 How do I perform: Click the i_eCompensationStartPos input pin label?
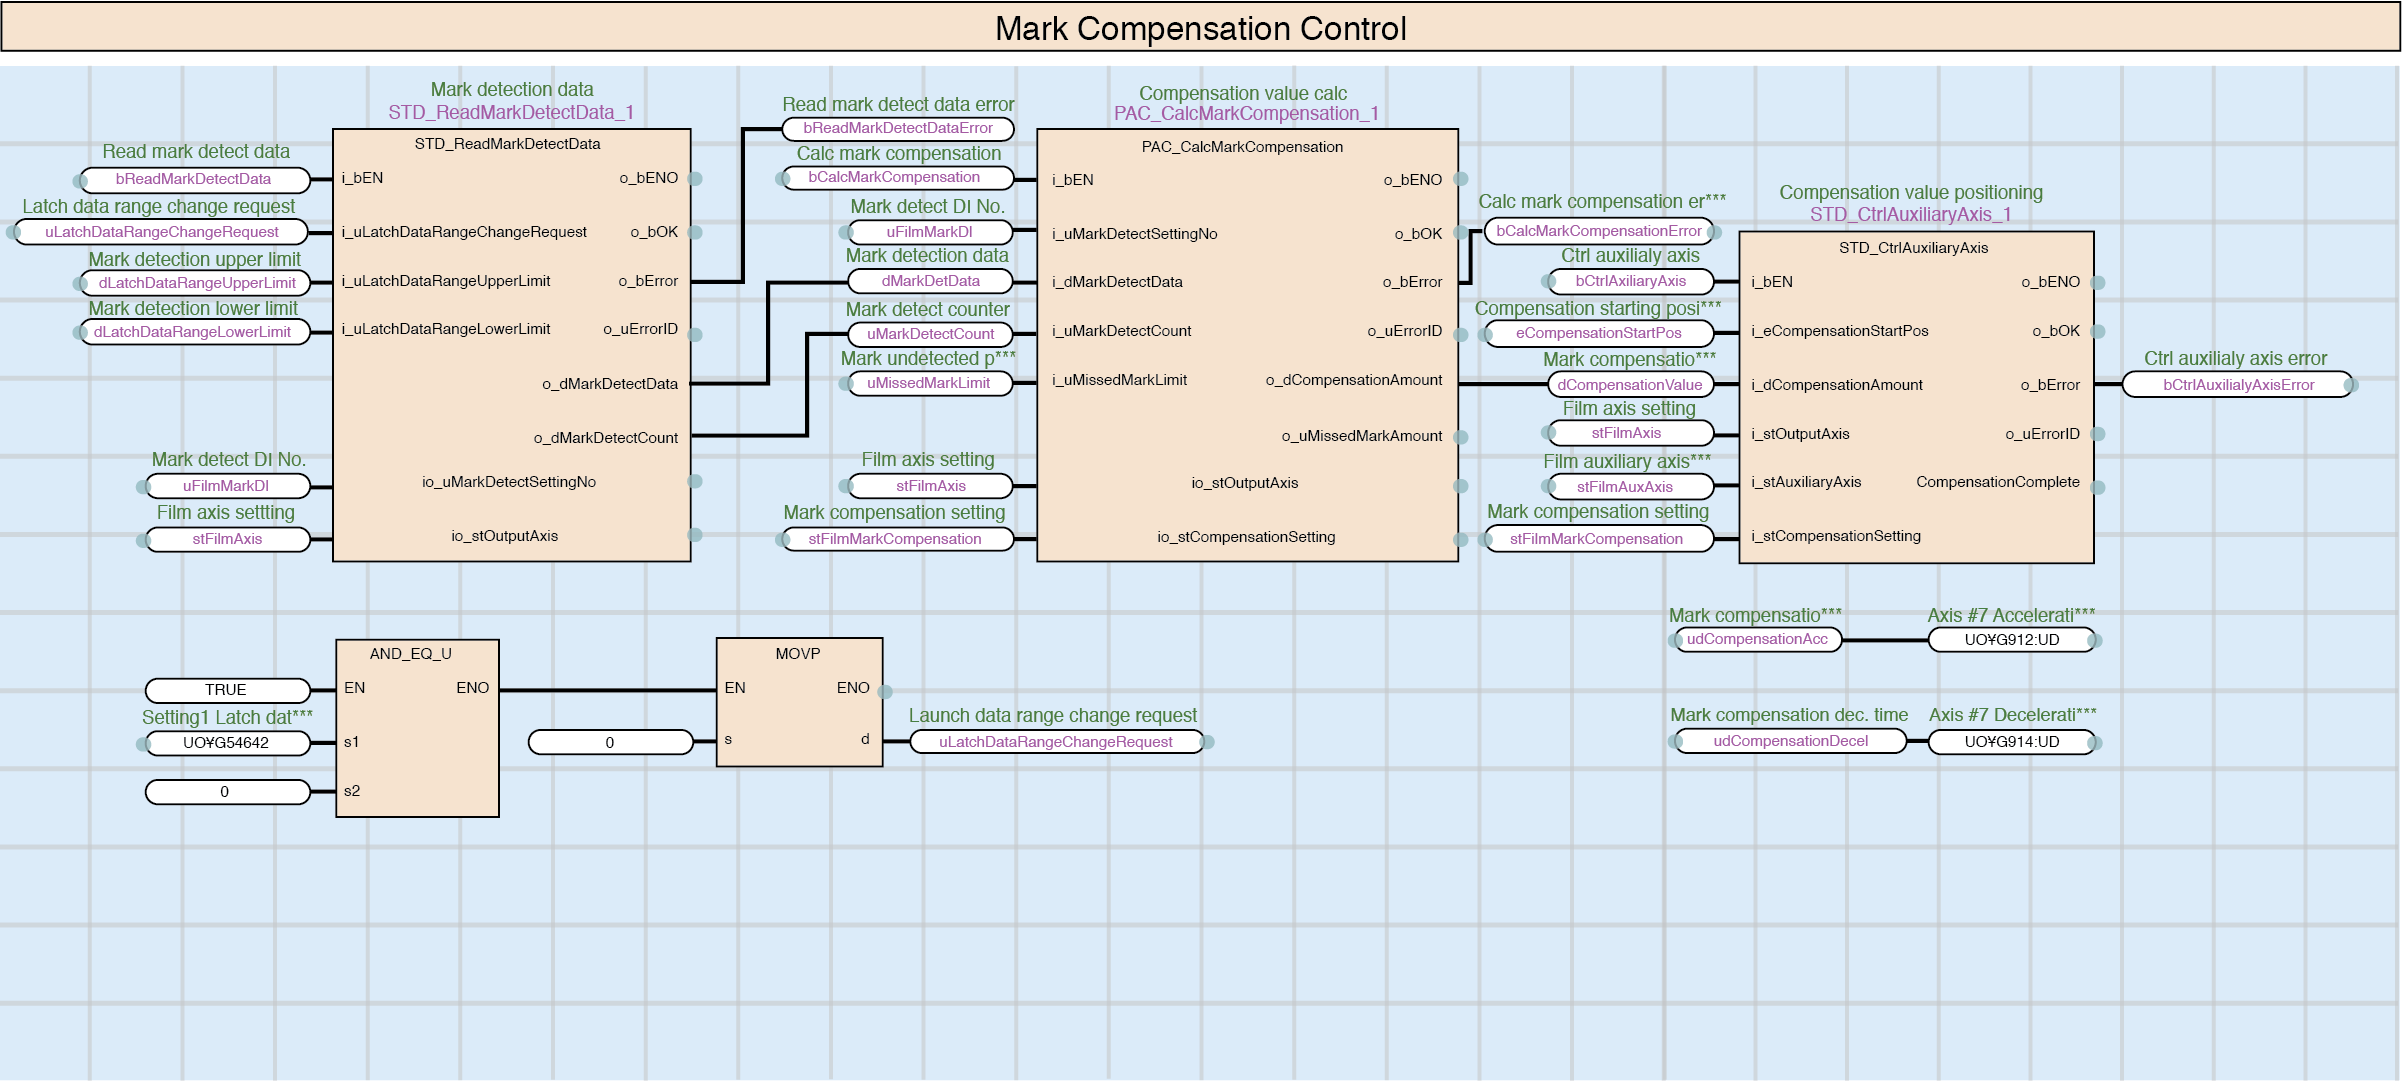(x=1840, y=331)
